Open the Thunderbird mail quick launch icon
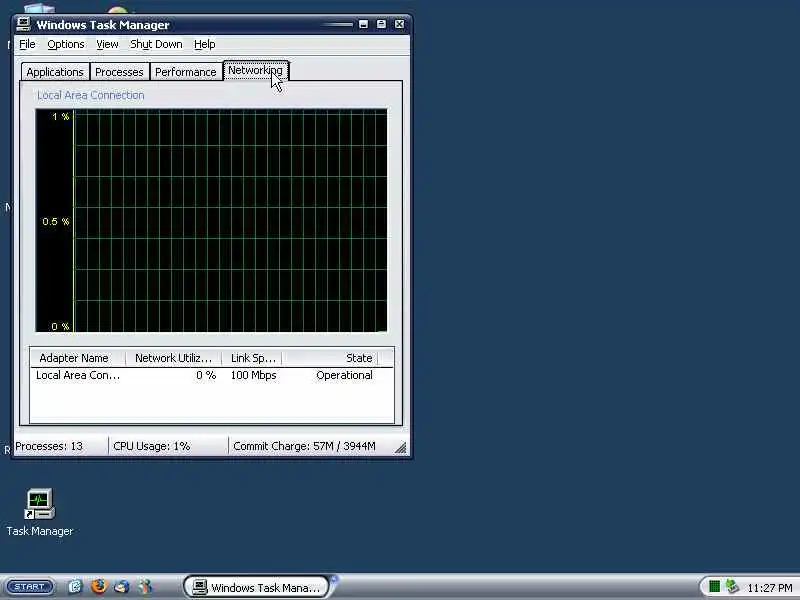 [x=121, y=587]
